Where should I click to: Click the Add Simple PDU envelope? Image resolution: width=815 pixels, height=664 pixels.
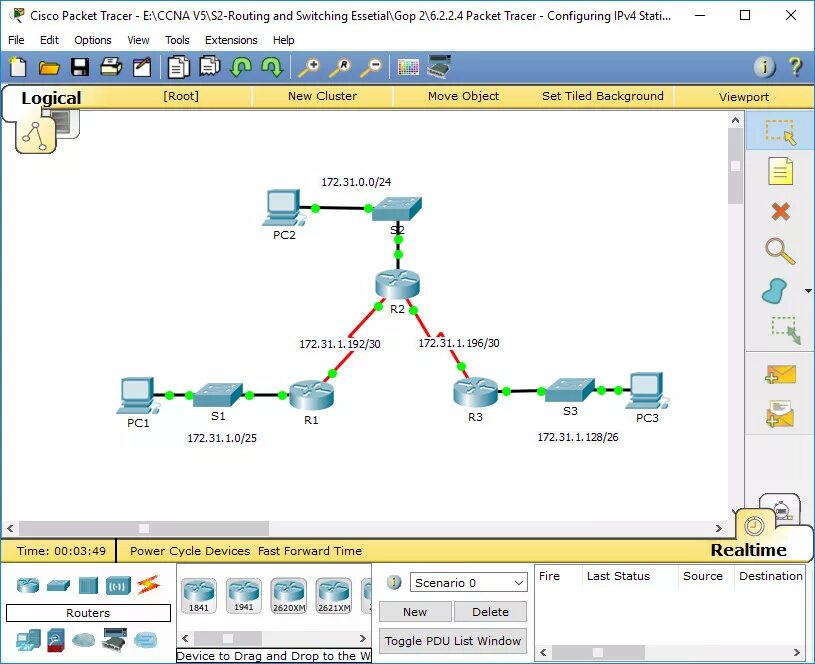tap(780, 375)
